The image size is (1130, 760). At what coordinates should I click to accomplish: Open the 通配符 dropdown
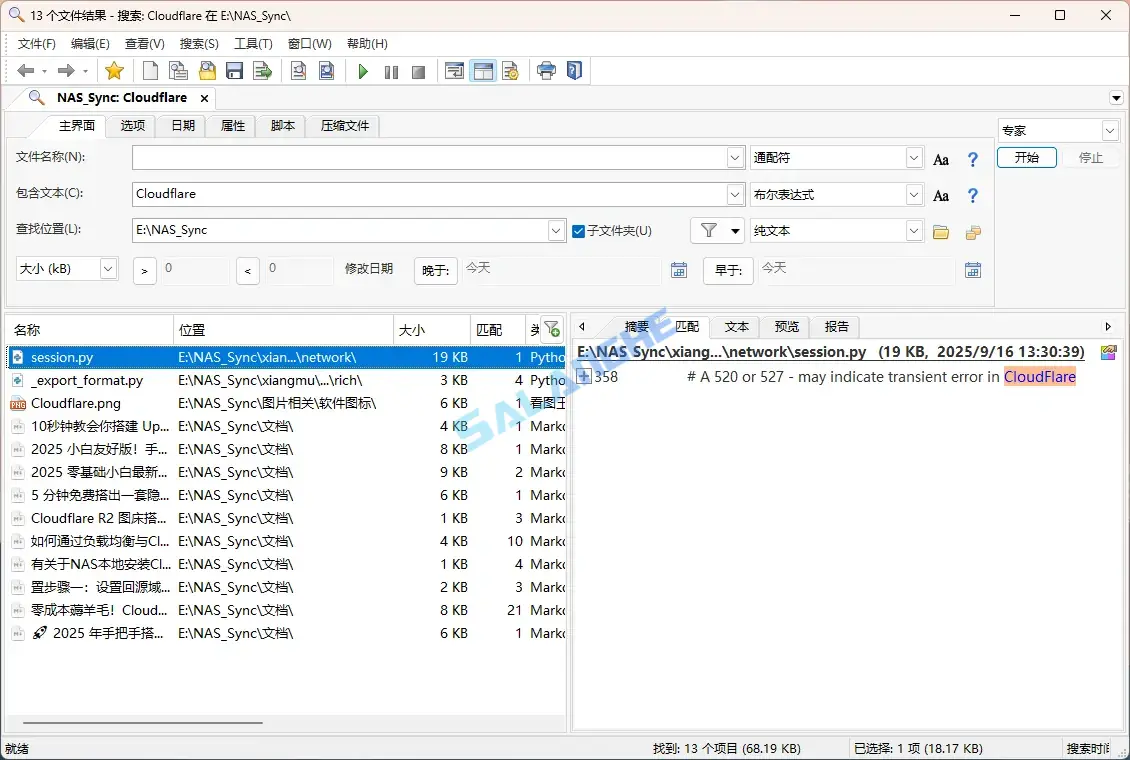[x=913, y=157]
